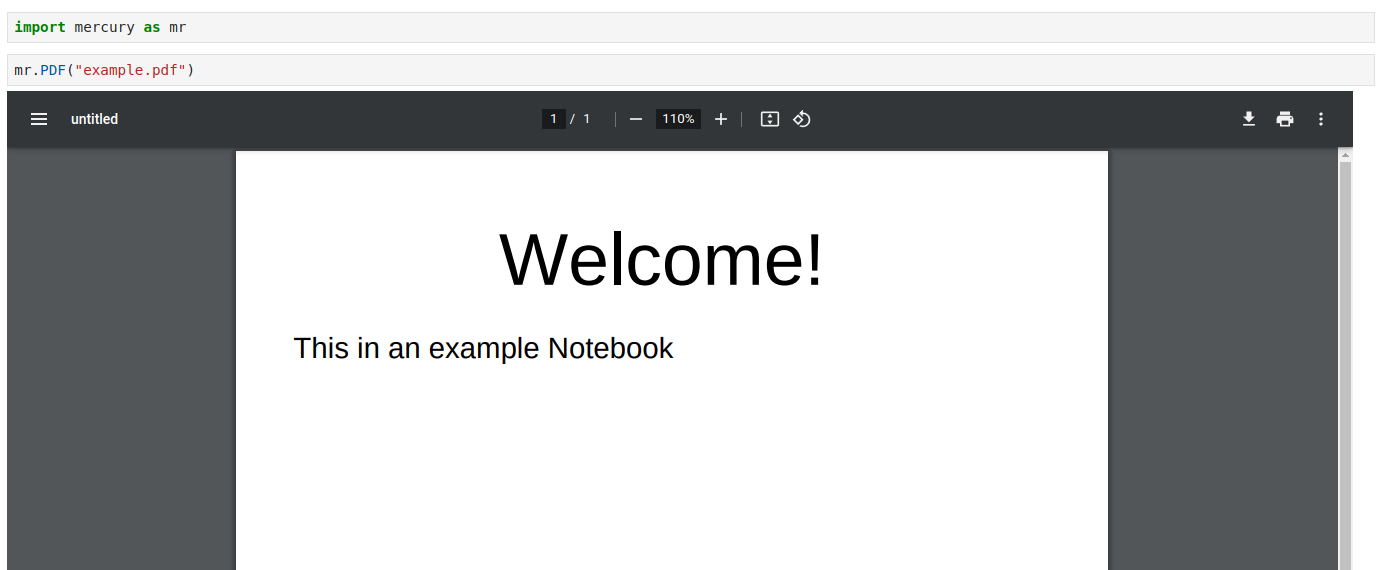Viewport: 1389px width, 570px height.
Task: Click the mr.PDF("example.pdf") code cell
Action: click(691, 70)
